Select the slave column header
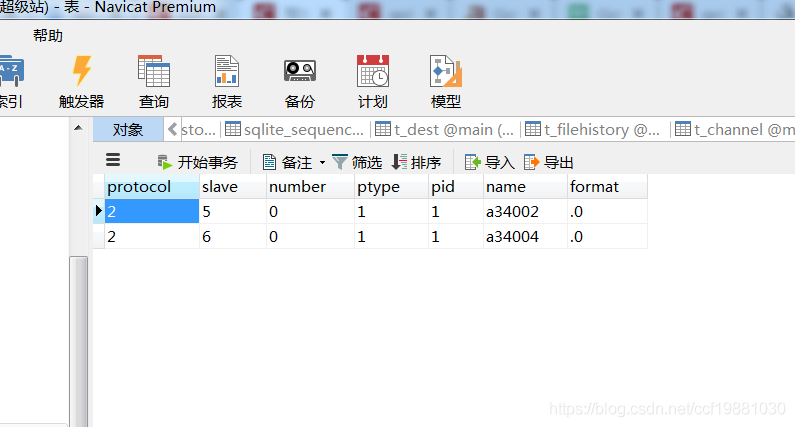Screen dimensions: 795x427 pyautogui.click(x=233, y=187)
